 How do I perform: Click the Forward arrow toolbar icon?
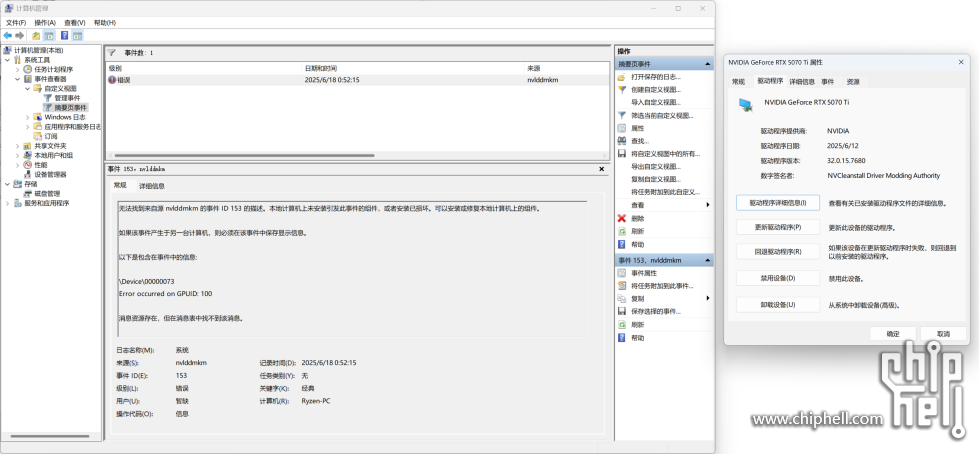click(x=20, y=36)
